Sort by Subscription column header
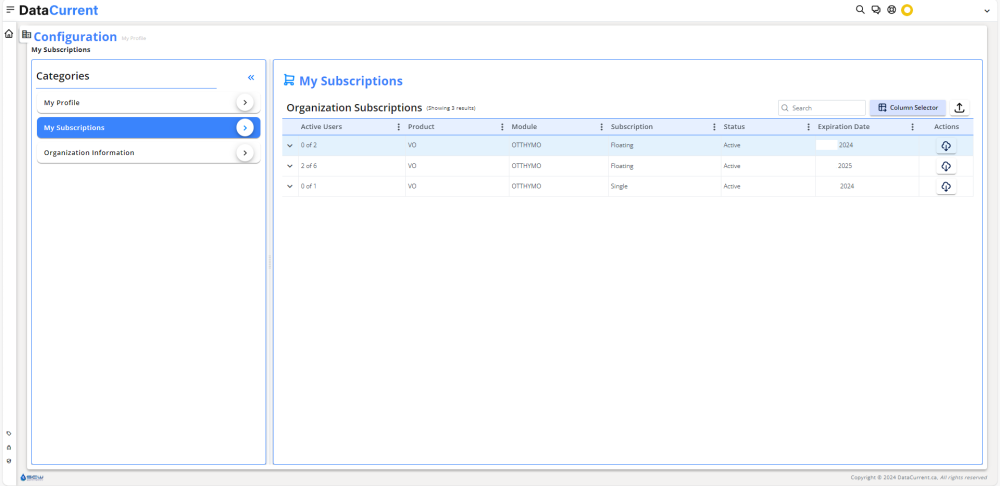Screen dimensions: 1000x486 pyautogui.click(x=631, y=127)
